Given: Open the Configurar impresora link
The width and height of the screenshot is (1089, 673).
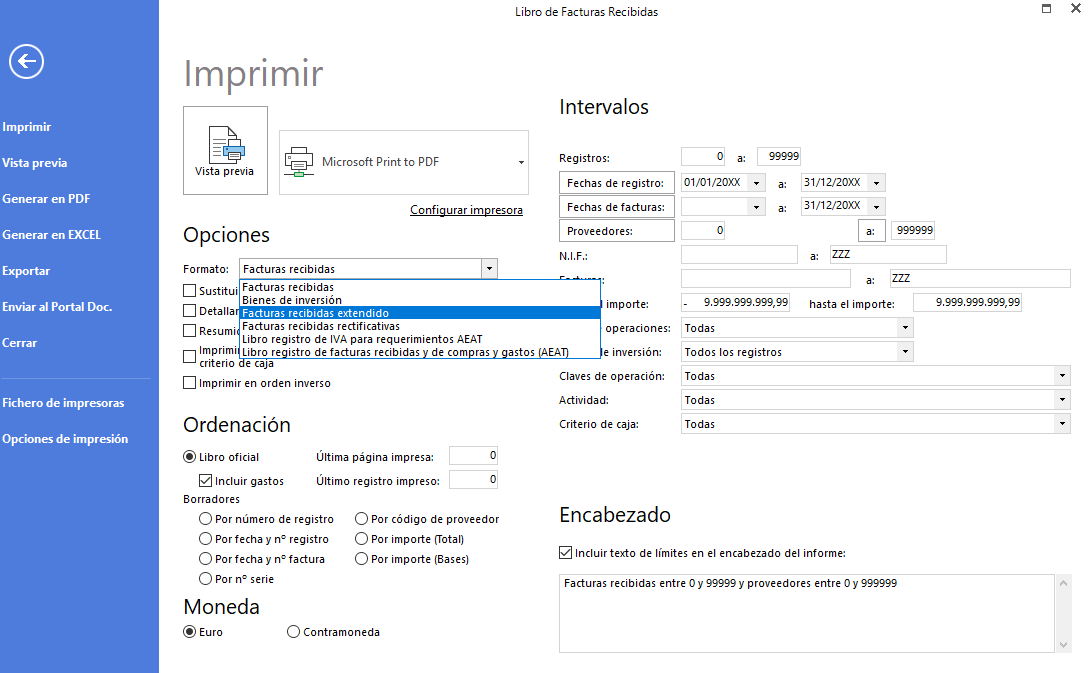Looking at the screenshot, I should pos(466,210).
